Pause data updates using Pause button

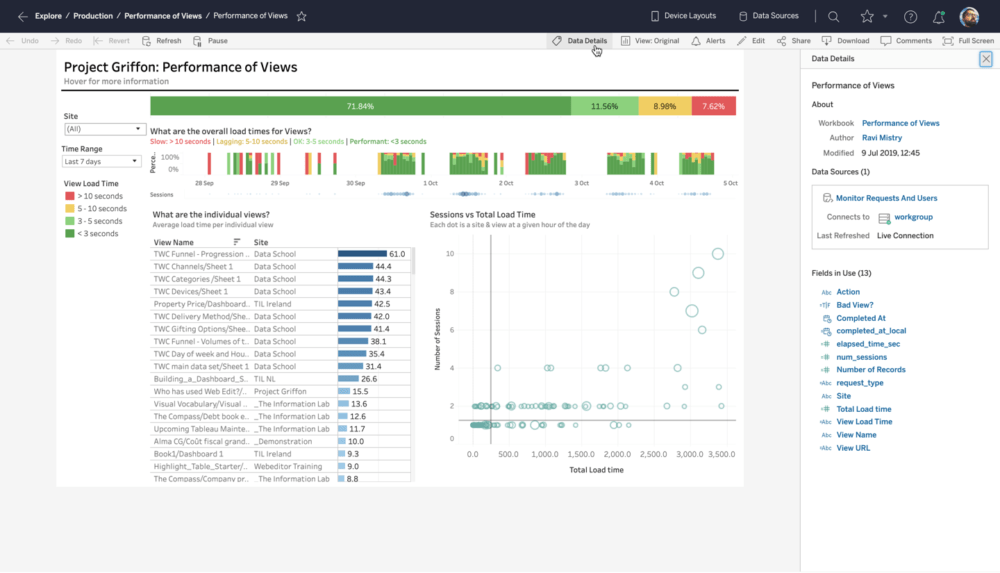(211, 41)
